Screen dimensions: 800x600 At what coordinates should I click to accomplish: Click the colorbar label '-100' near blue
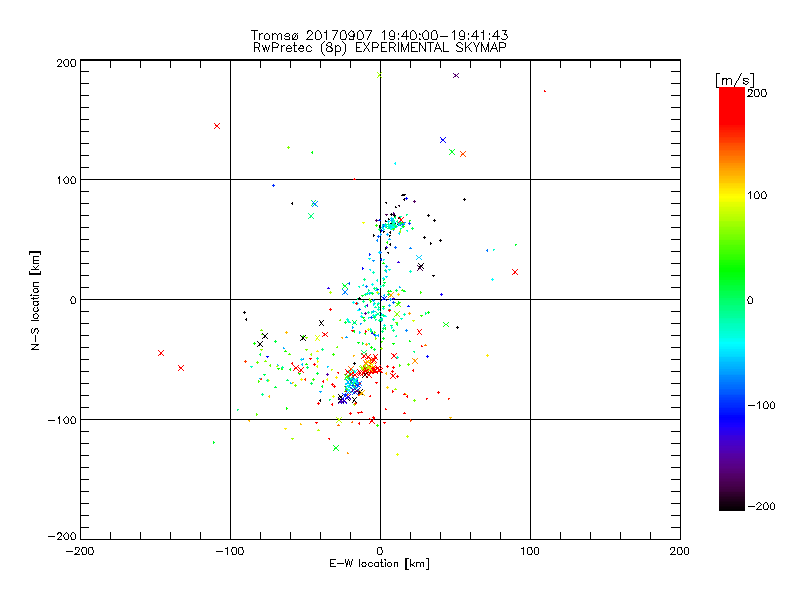point(761,406)
